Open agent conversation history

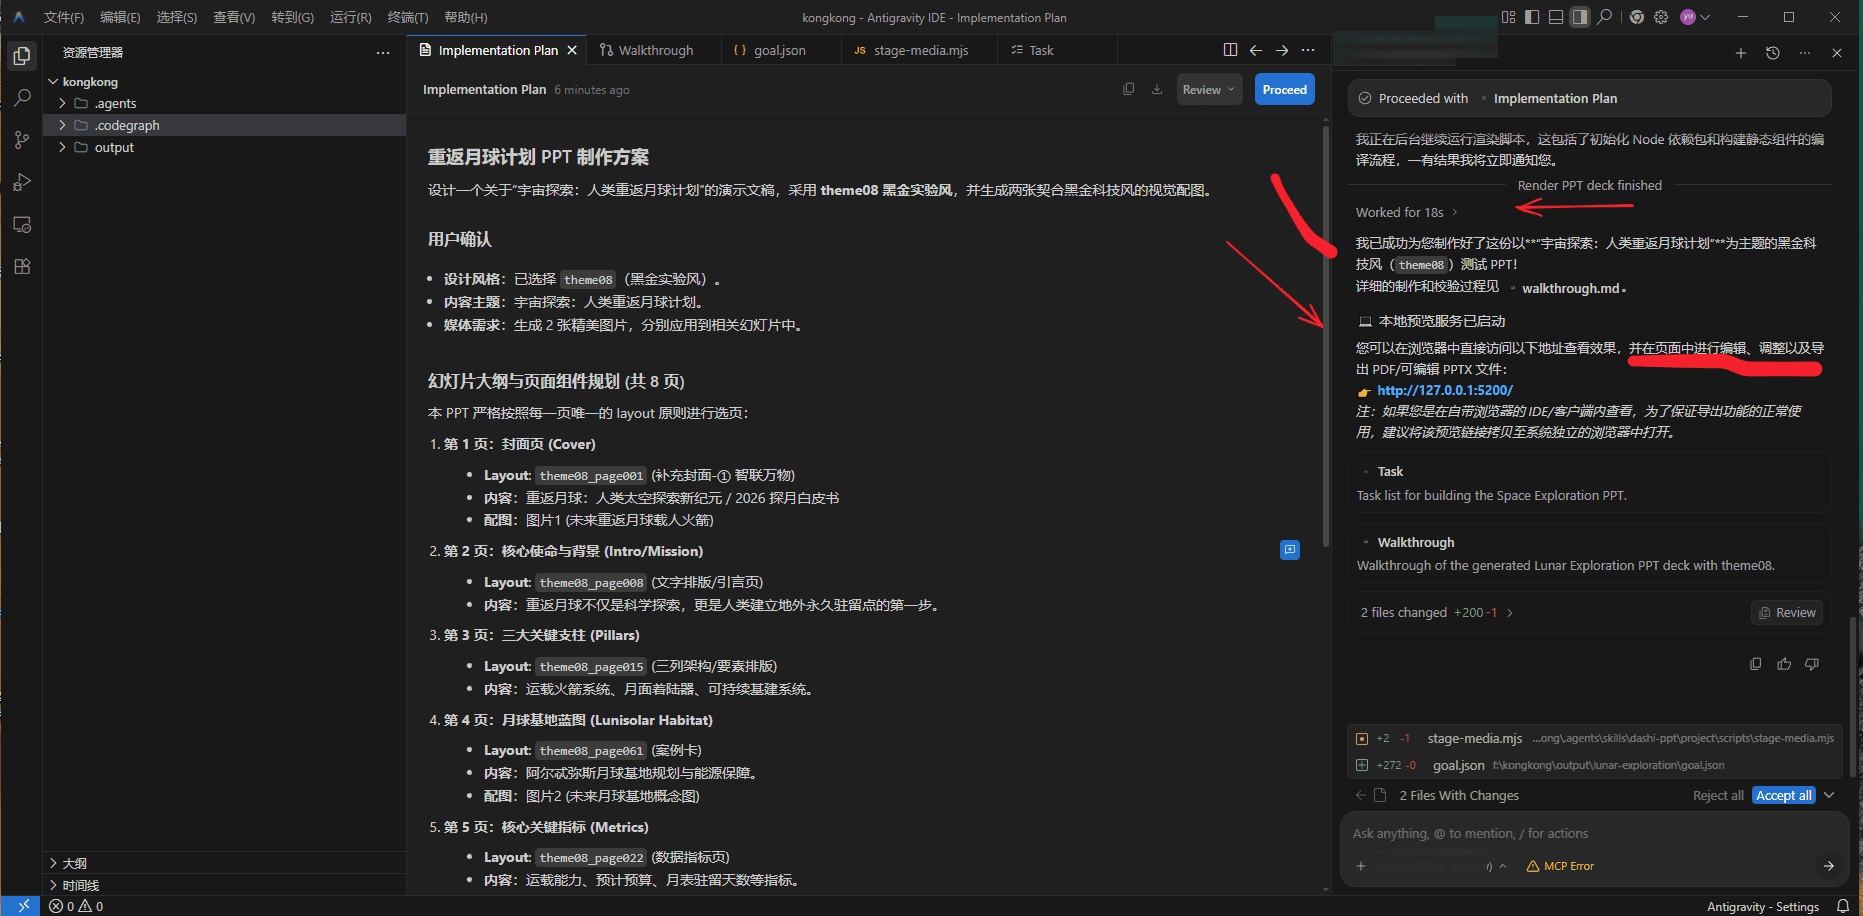click(x=1773, y=53)
